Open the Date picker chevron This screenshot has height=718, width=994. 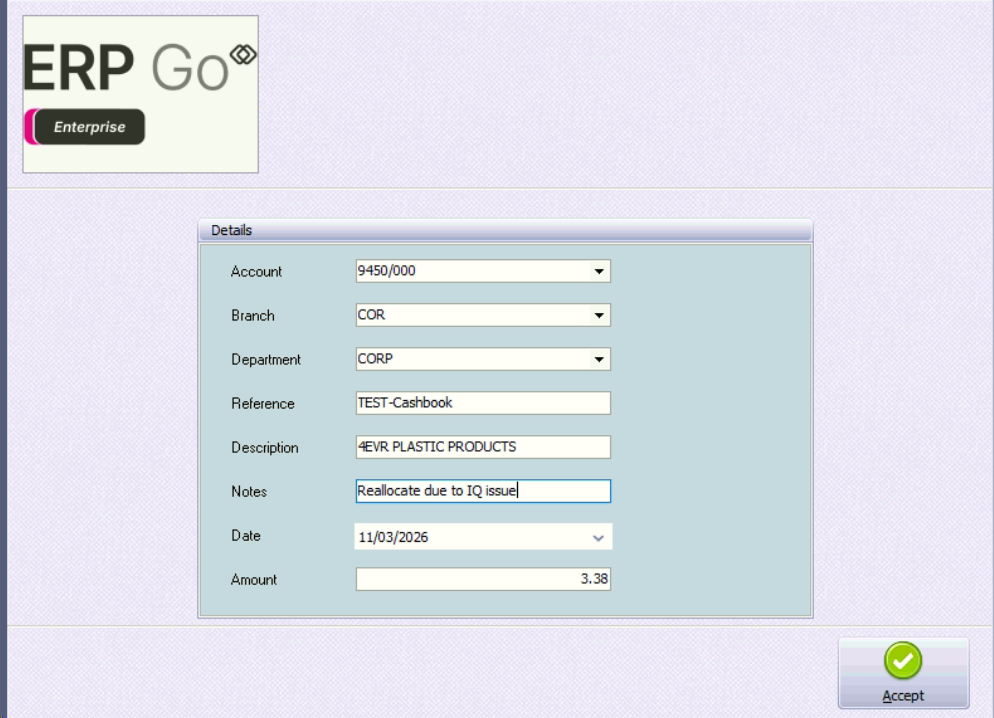[598, 538]
